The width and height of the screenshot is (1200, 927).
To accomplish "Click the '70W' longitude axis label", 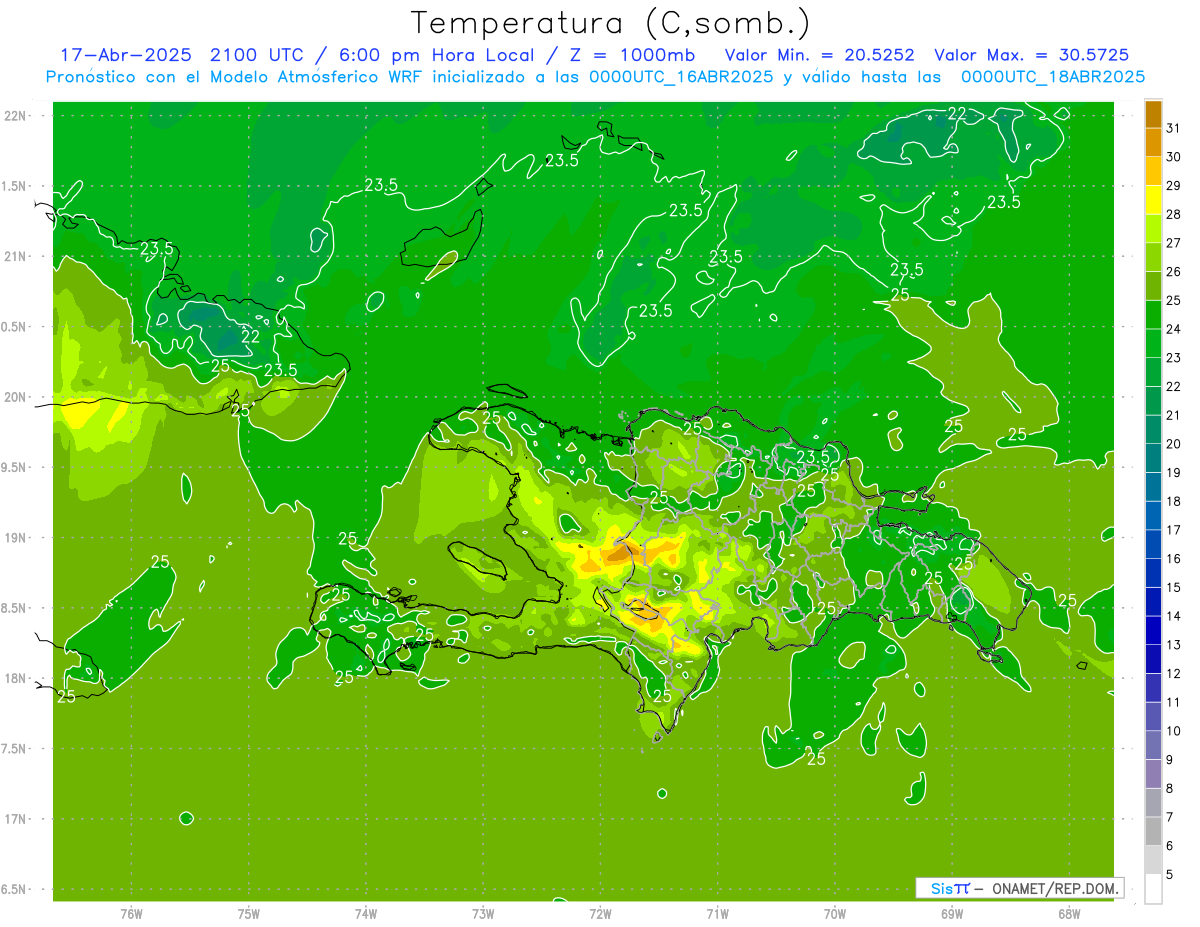I will click(835, 913).
